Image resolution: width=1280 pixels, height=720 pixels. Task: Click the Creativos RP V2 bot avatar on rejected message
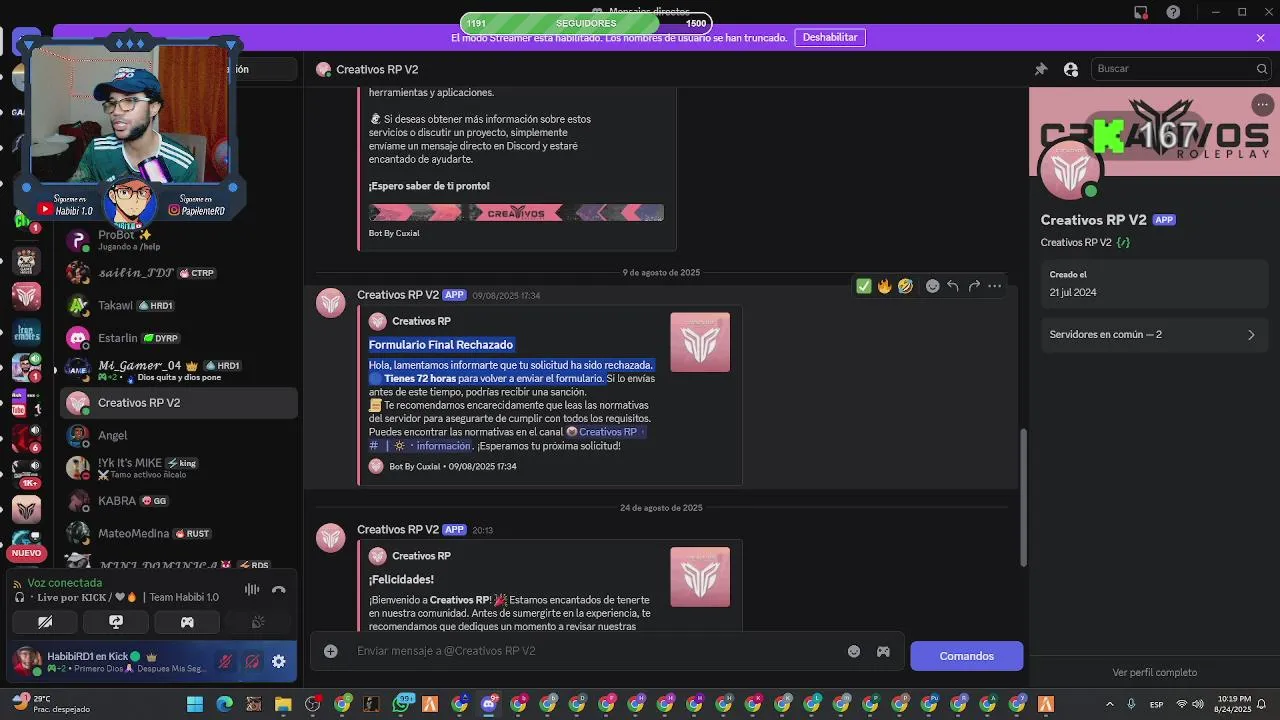pyautogui.click(x=331, y=303)
